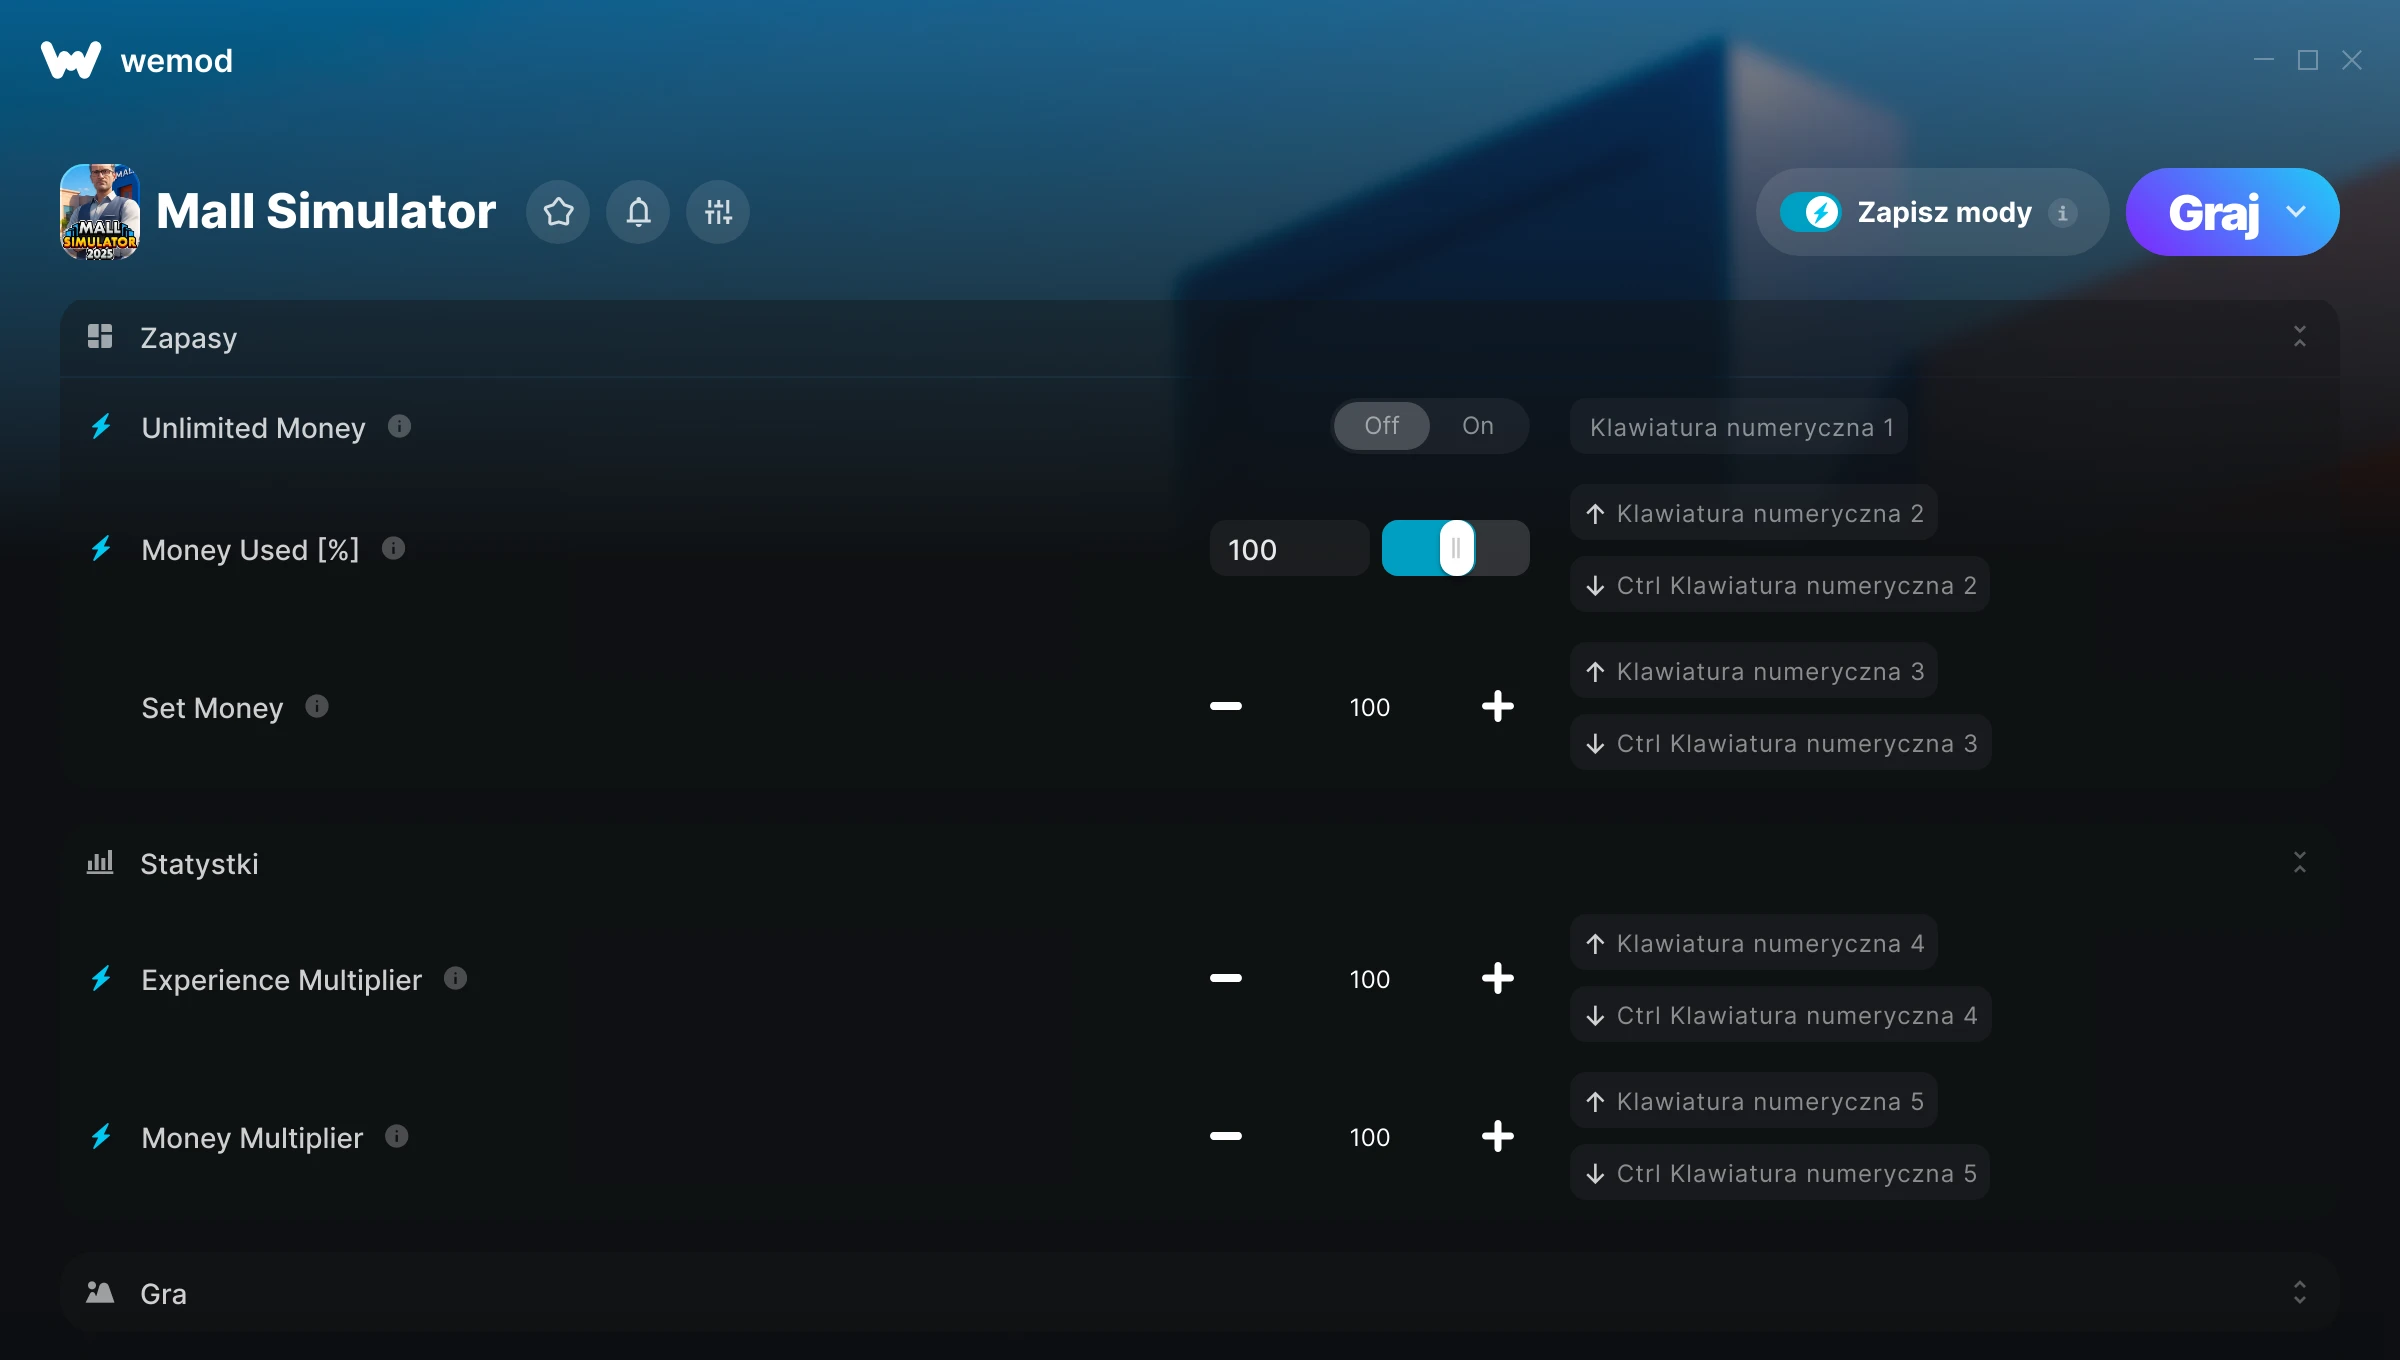
Task: Click the minus icon for Money Multiplier
Action: [x=1225, y=1137]
